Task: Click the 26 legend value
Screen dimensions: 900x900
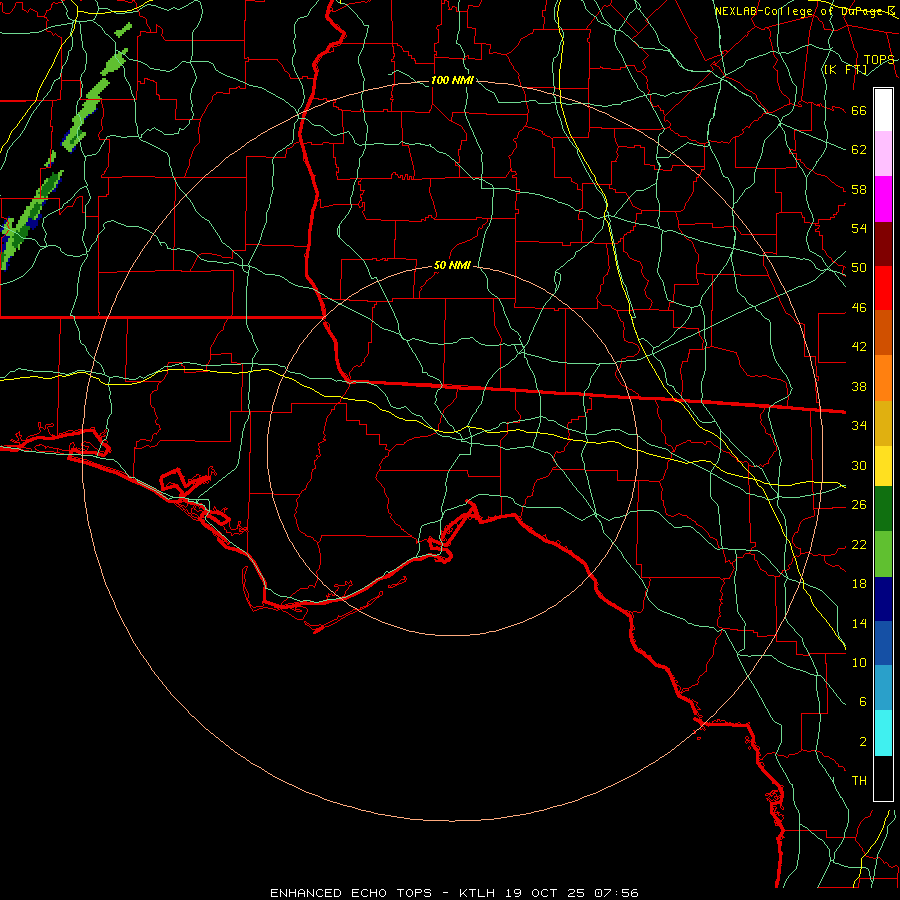Action: [x=859, y=505]
